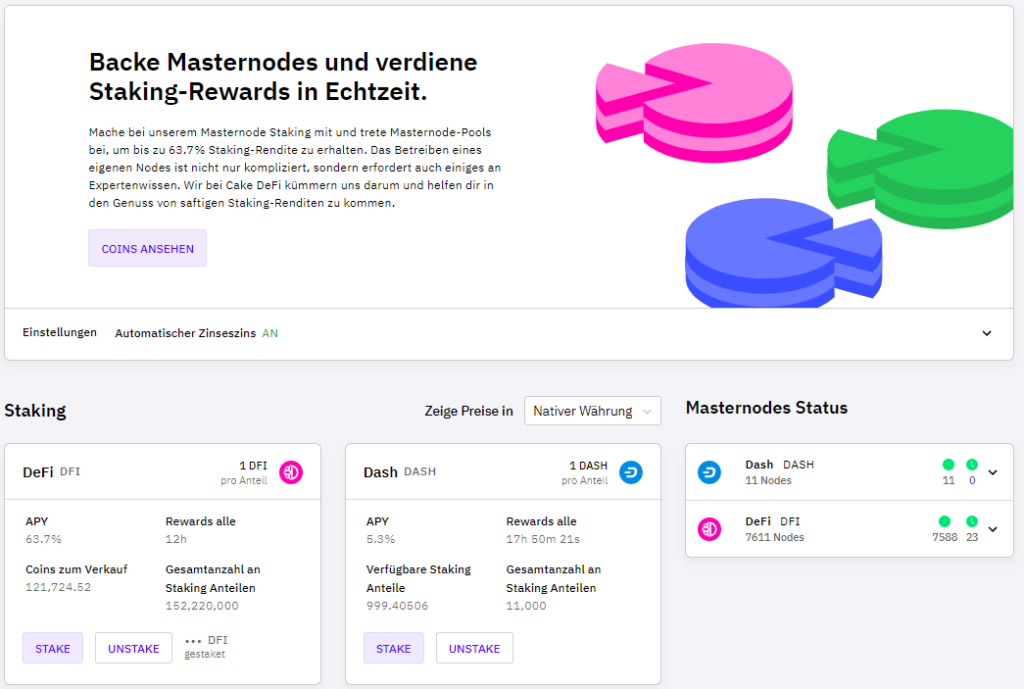Screen dimensions: 1024x689
Task: Click DeFi icon in Masternodes Status list
Action: [x=709, y=529]
